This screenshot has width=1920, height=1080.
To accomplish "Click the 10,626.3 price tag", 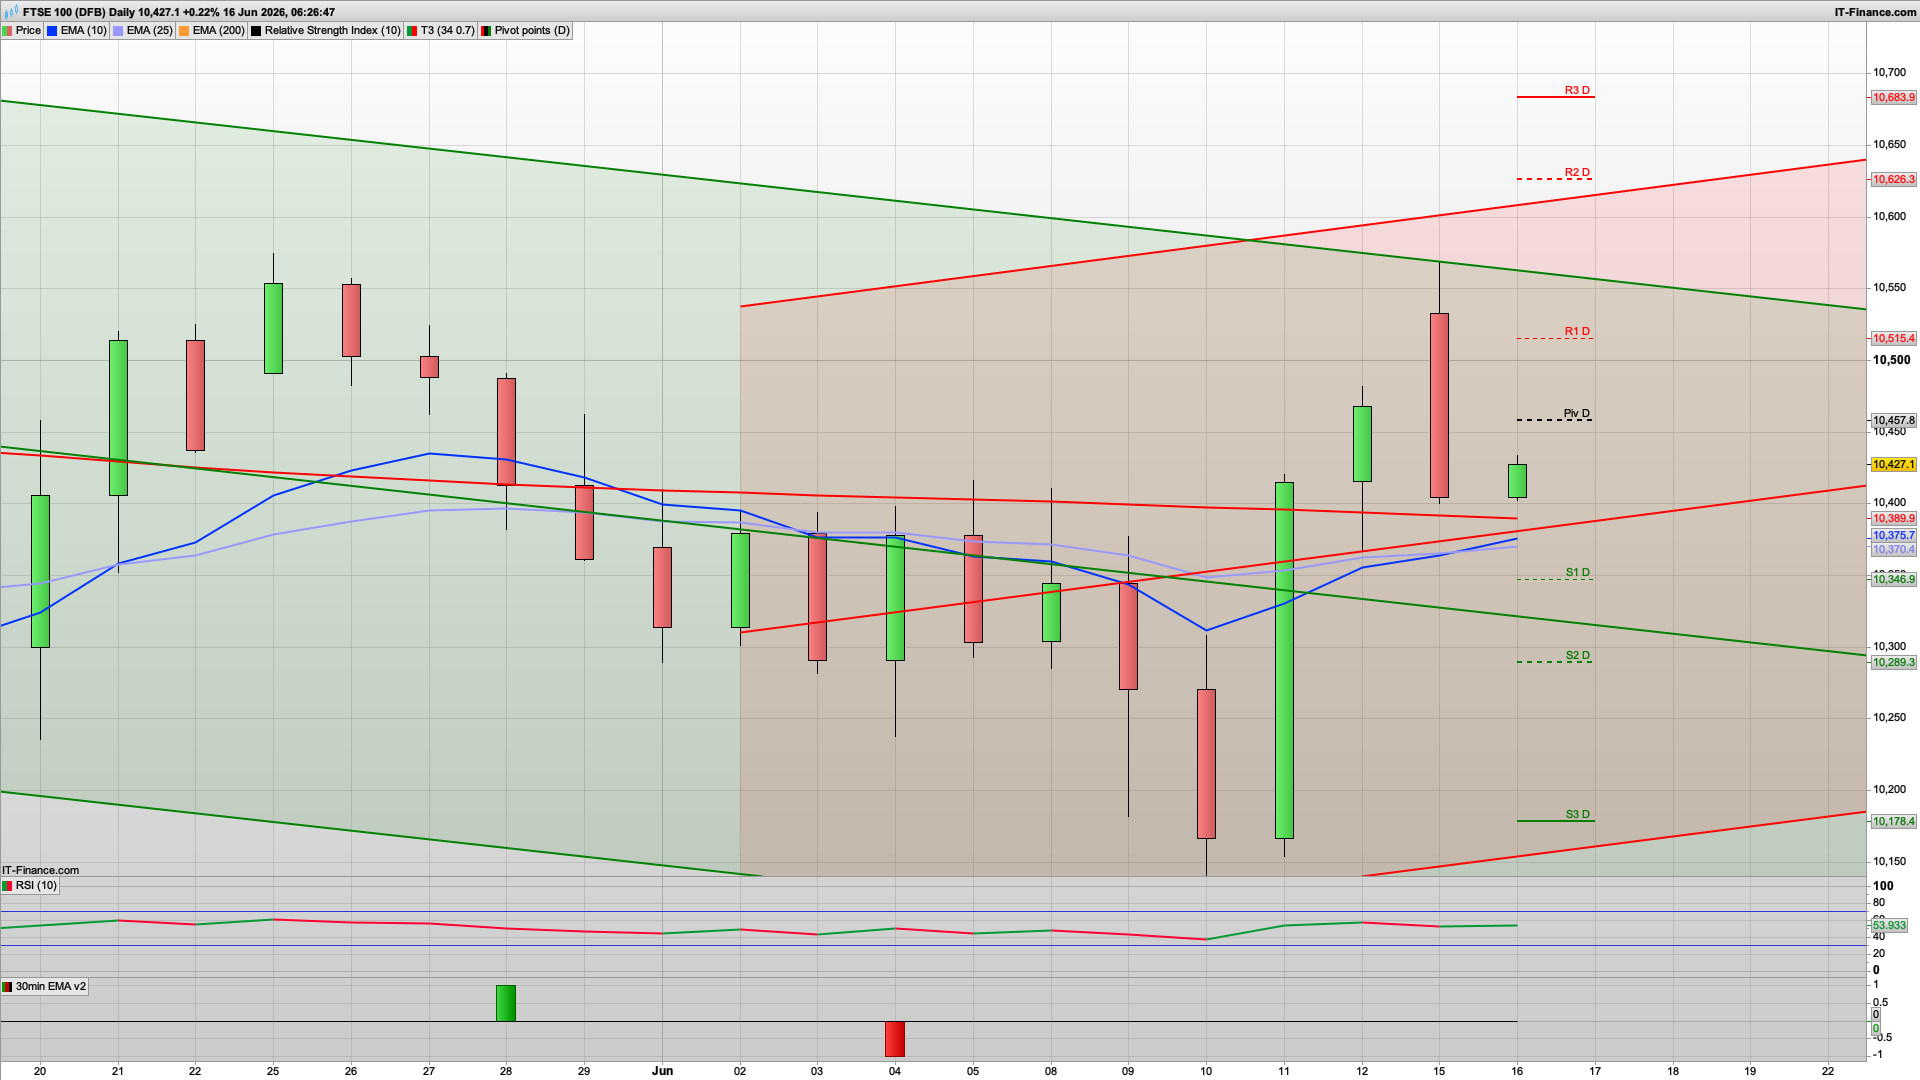I will pyautogui.click(x=1894, y=180).
